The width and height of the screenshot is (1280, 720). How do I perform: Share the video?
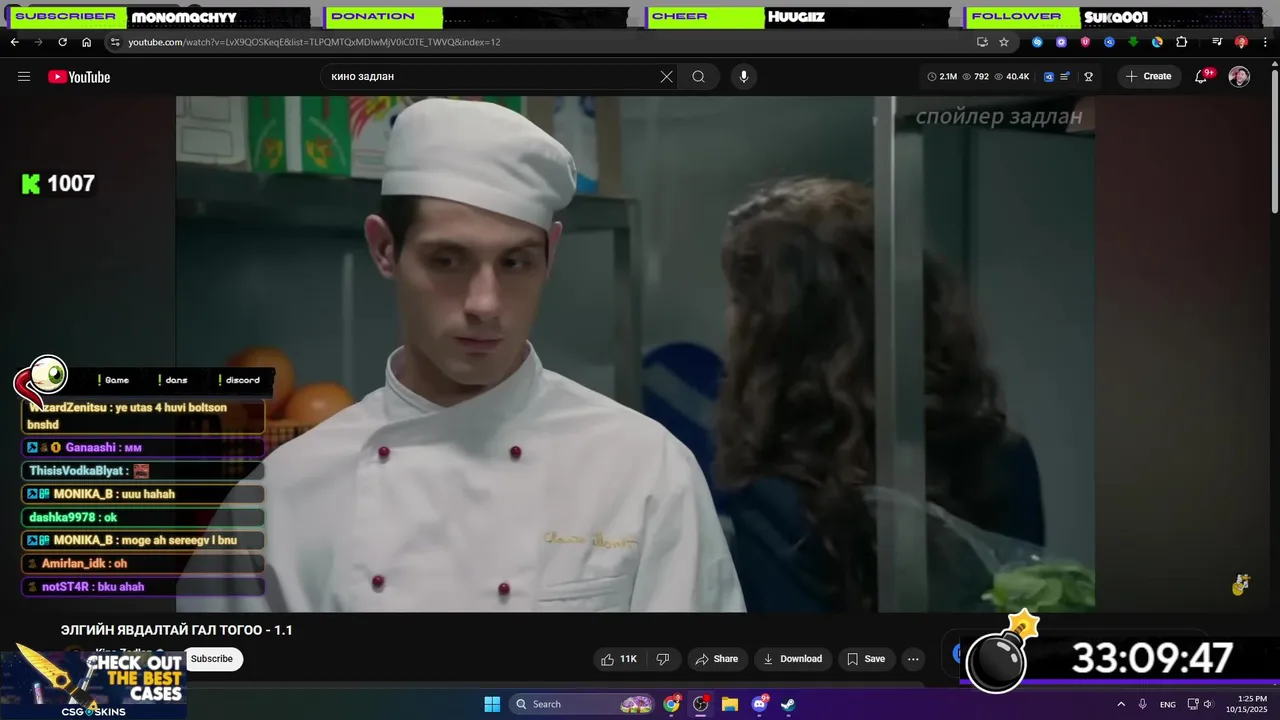coord(716,659)
